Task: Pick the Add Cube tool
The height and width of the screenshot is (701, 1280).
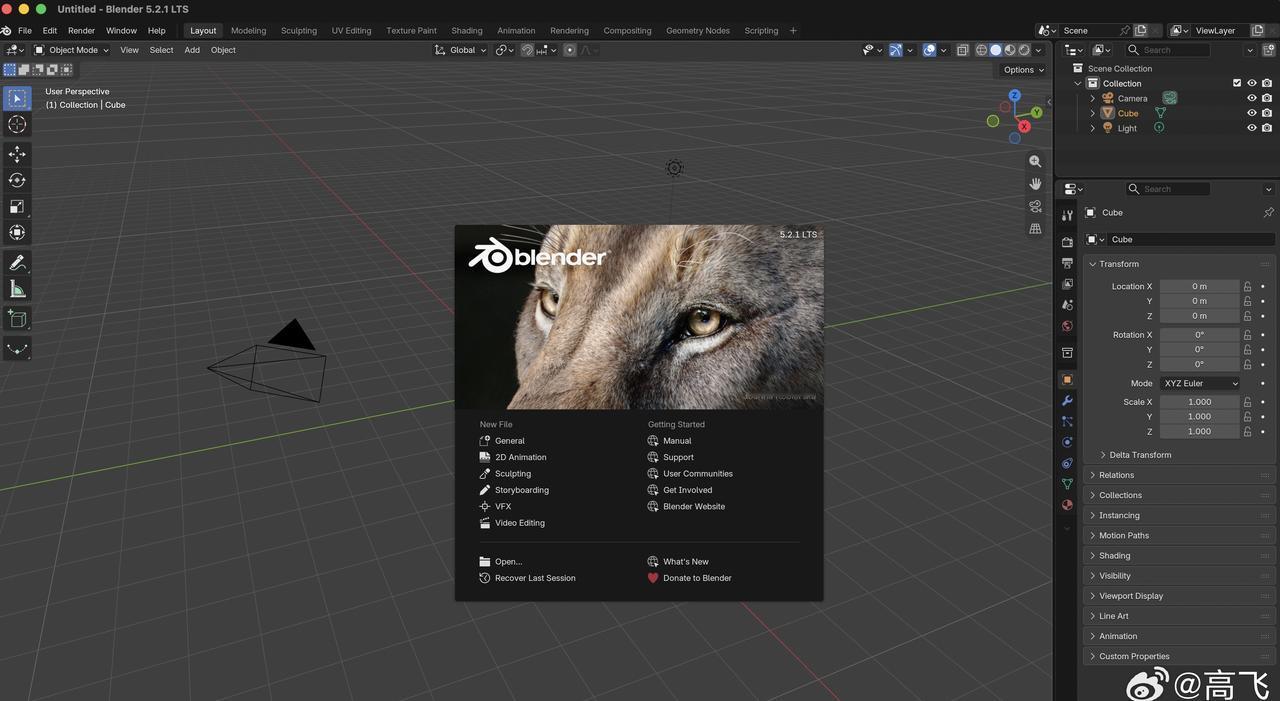Action: 17,319
